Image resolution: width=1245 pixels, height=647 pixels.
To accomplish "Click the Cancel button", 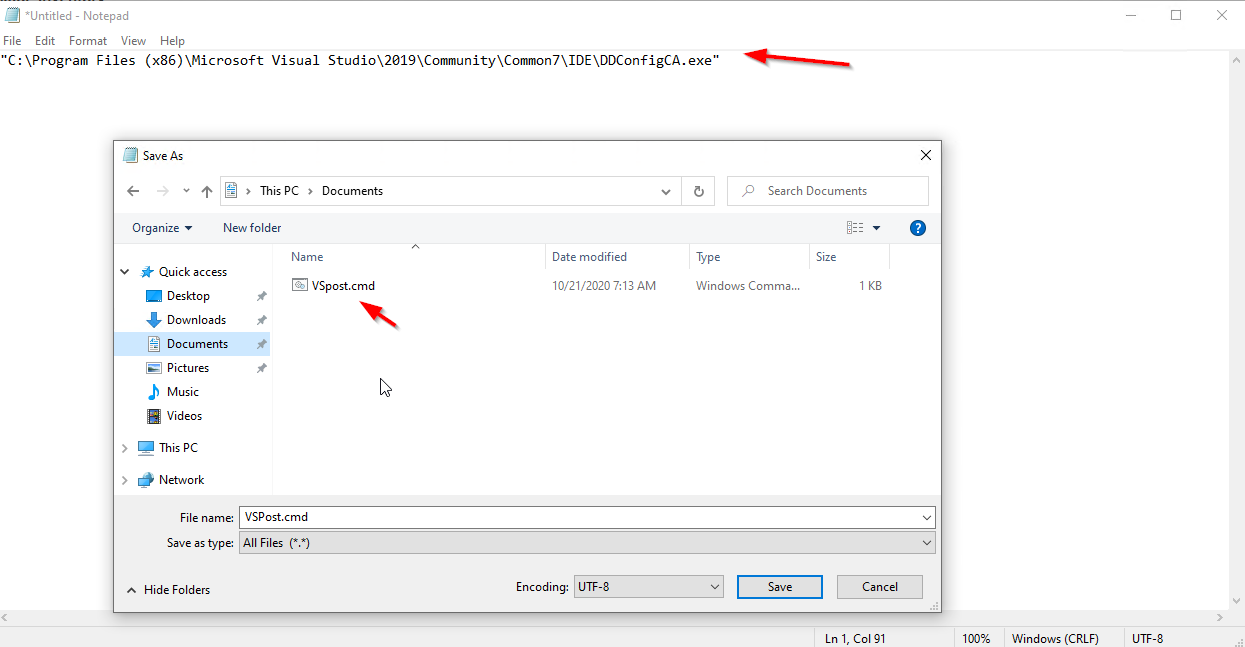I will 880,587.
